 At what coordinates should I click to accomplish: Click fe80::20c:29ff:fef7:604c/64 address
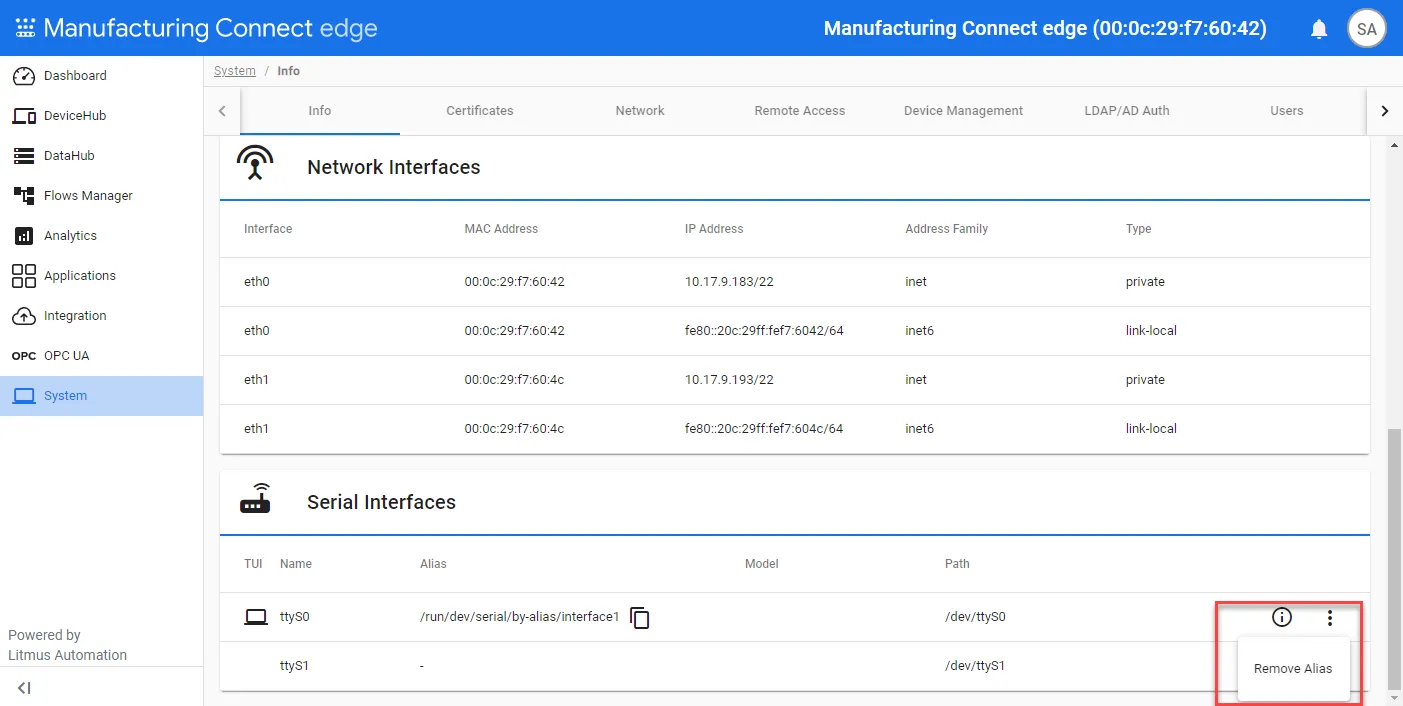[x=764, y=429]
